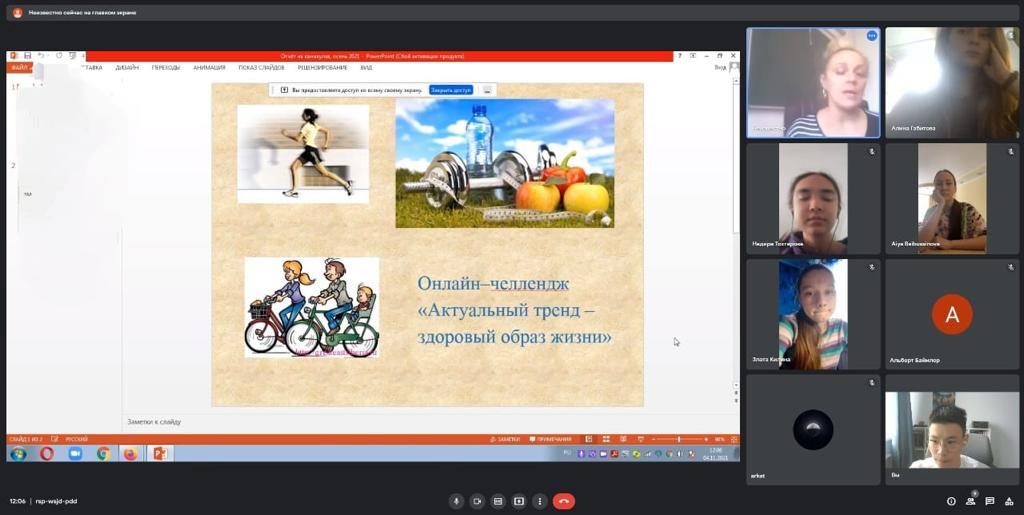The height and width of the screenshot is (515, 1024).
Task: Open the chat panel icon
Action: (x=989, y=501)
